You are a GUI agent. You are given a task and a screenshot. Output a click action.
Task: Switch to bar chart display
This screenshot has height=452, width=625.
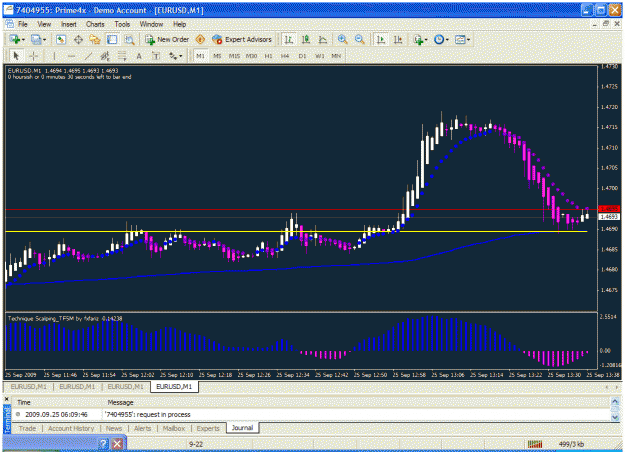289,39
